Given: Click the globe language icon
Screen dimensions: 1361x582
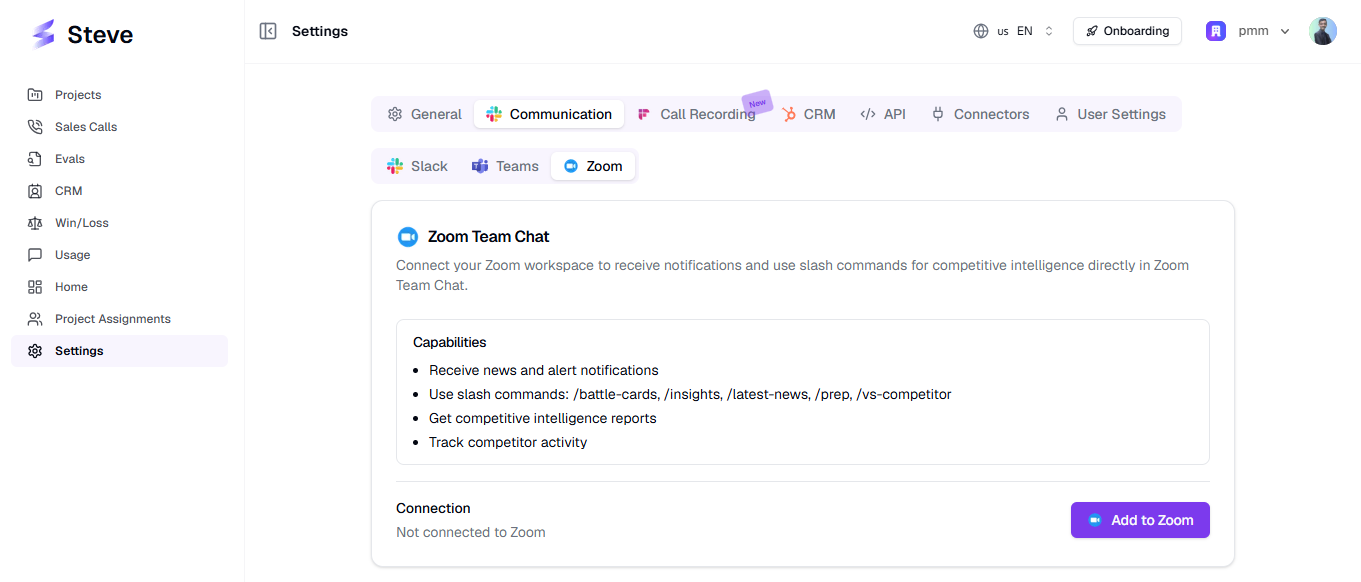Looking at the screenshot, I should click(981, 31).
